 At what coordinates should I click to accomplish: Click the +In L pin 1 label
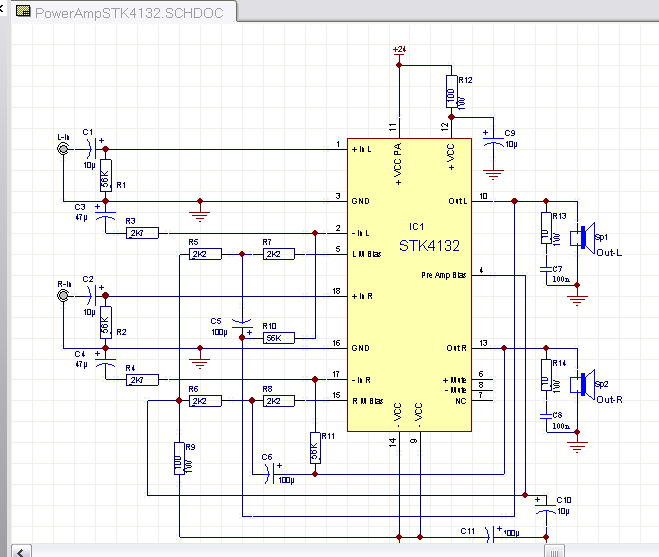point(361,149)
